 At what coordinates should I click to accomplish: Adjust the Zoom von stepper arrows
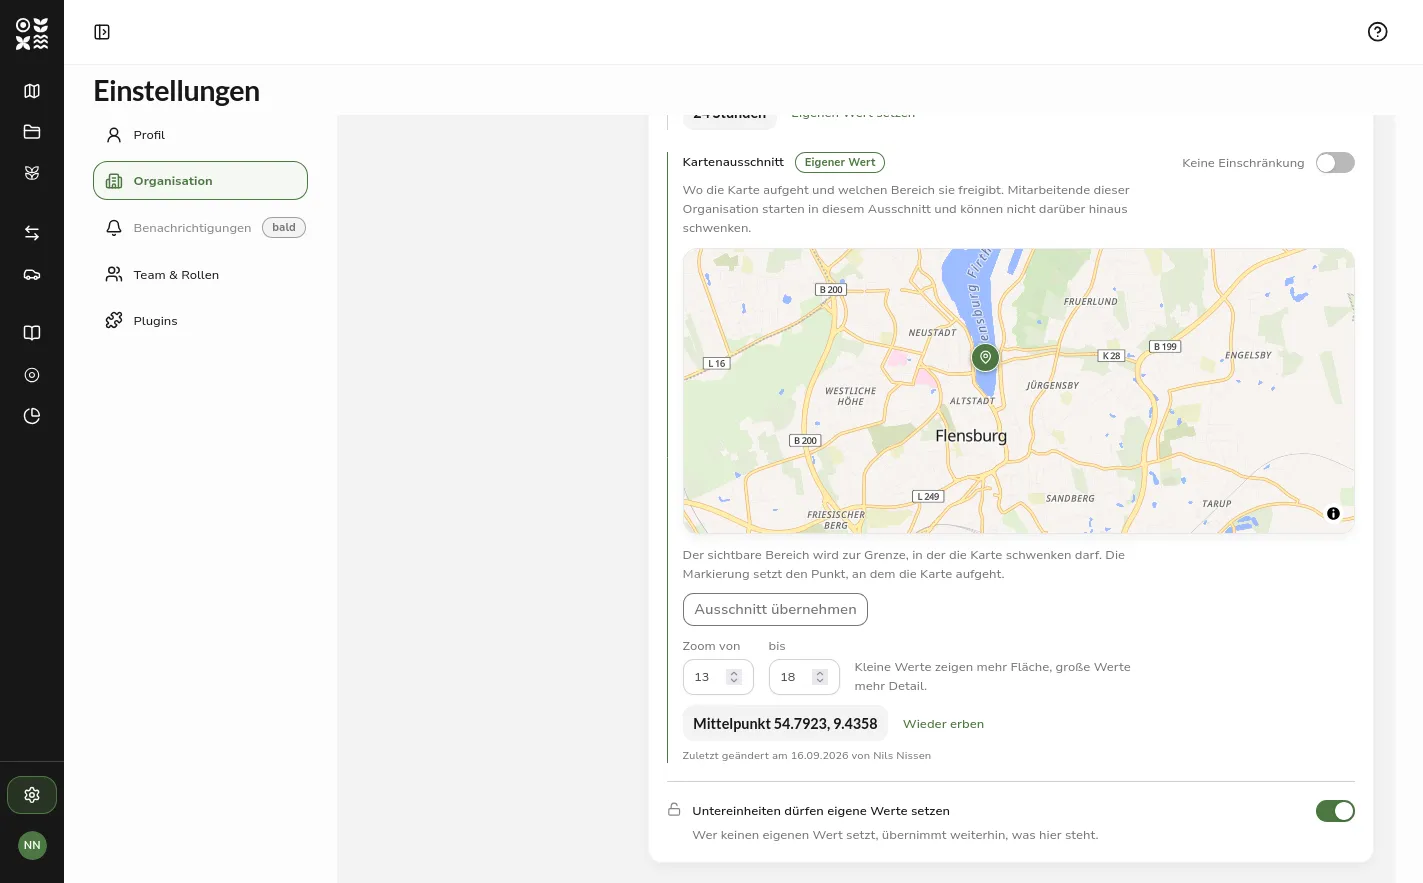tap(734, 677)
